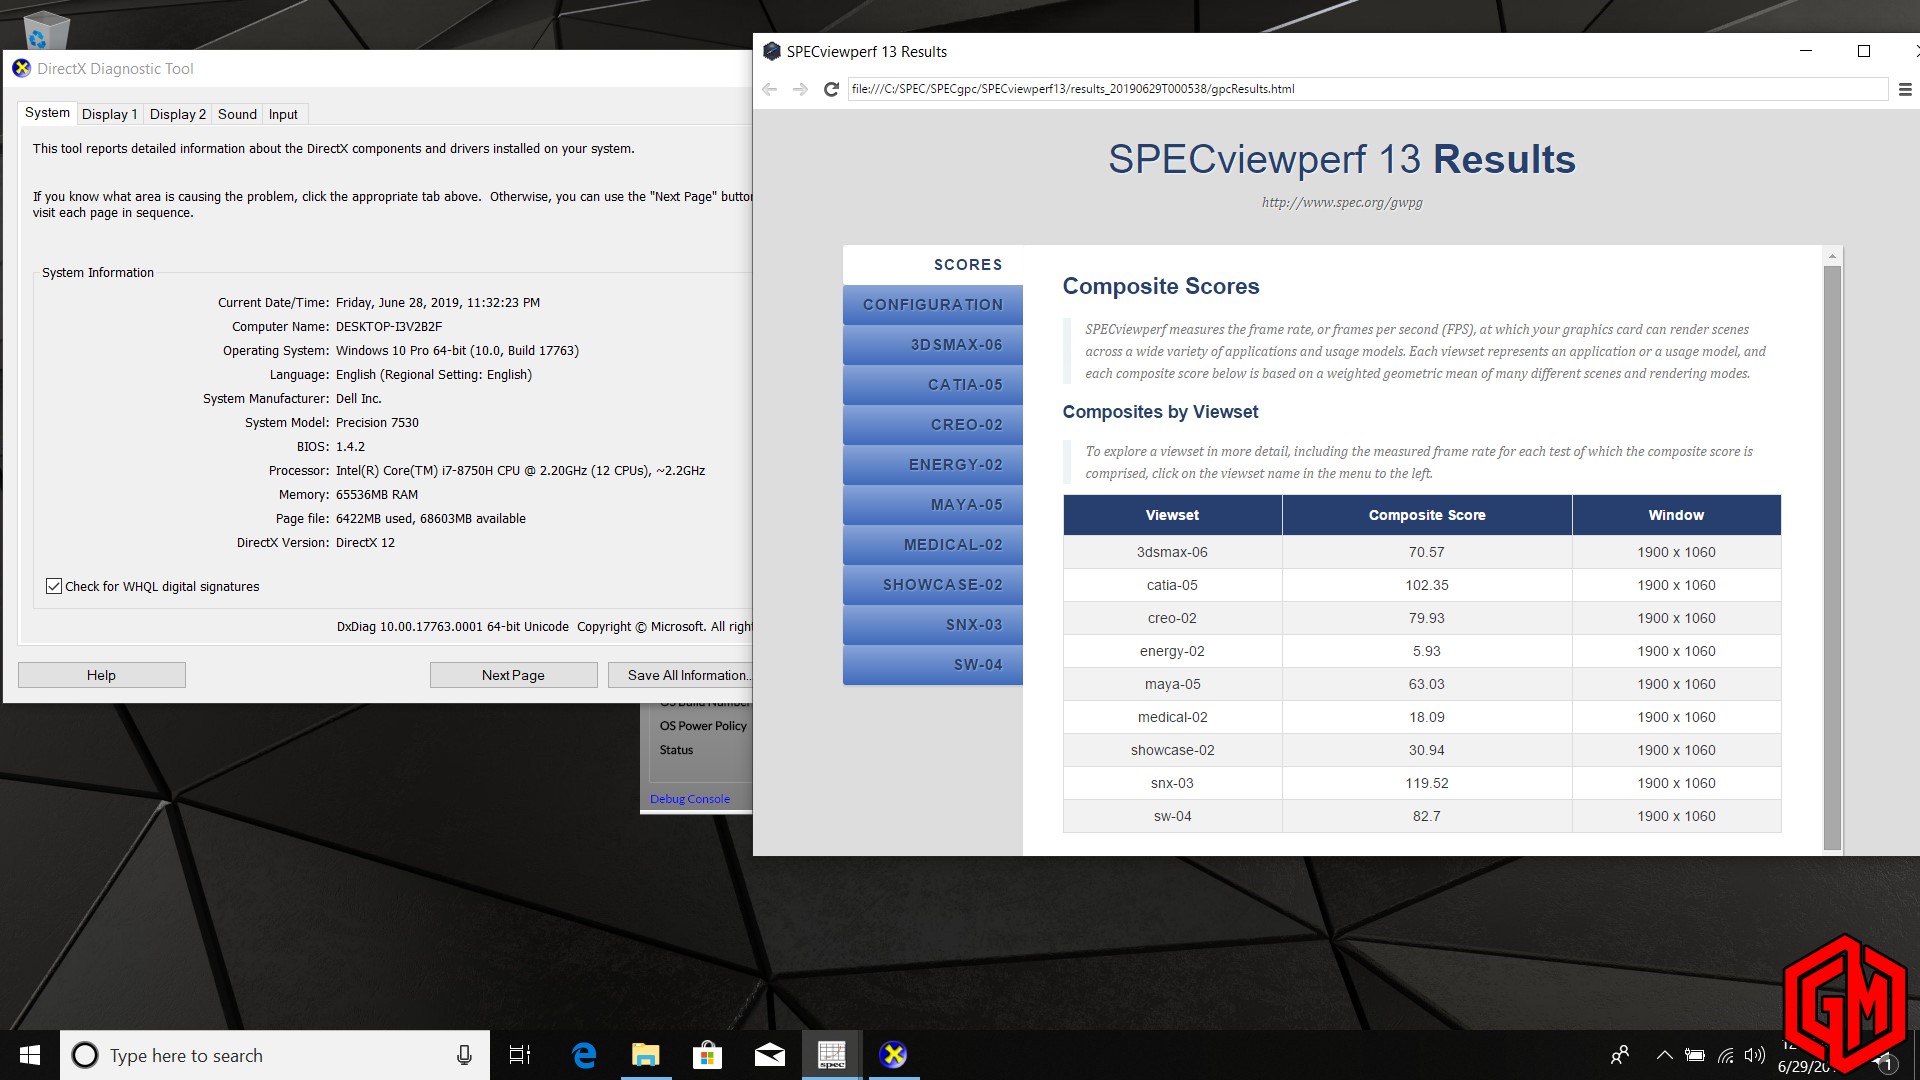
Task: Select the snx-03 score 119.52
Action: 1427,783
